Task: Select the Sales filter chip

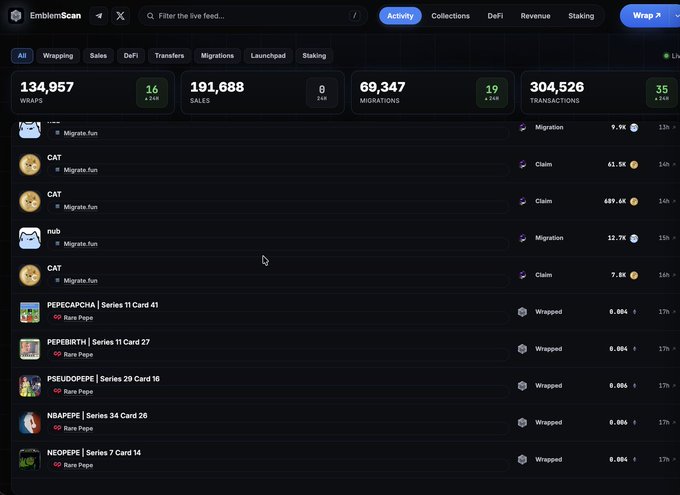Action: [x=98, y=56]
